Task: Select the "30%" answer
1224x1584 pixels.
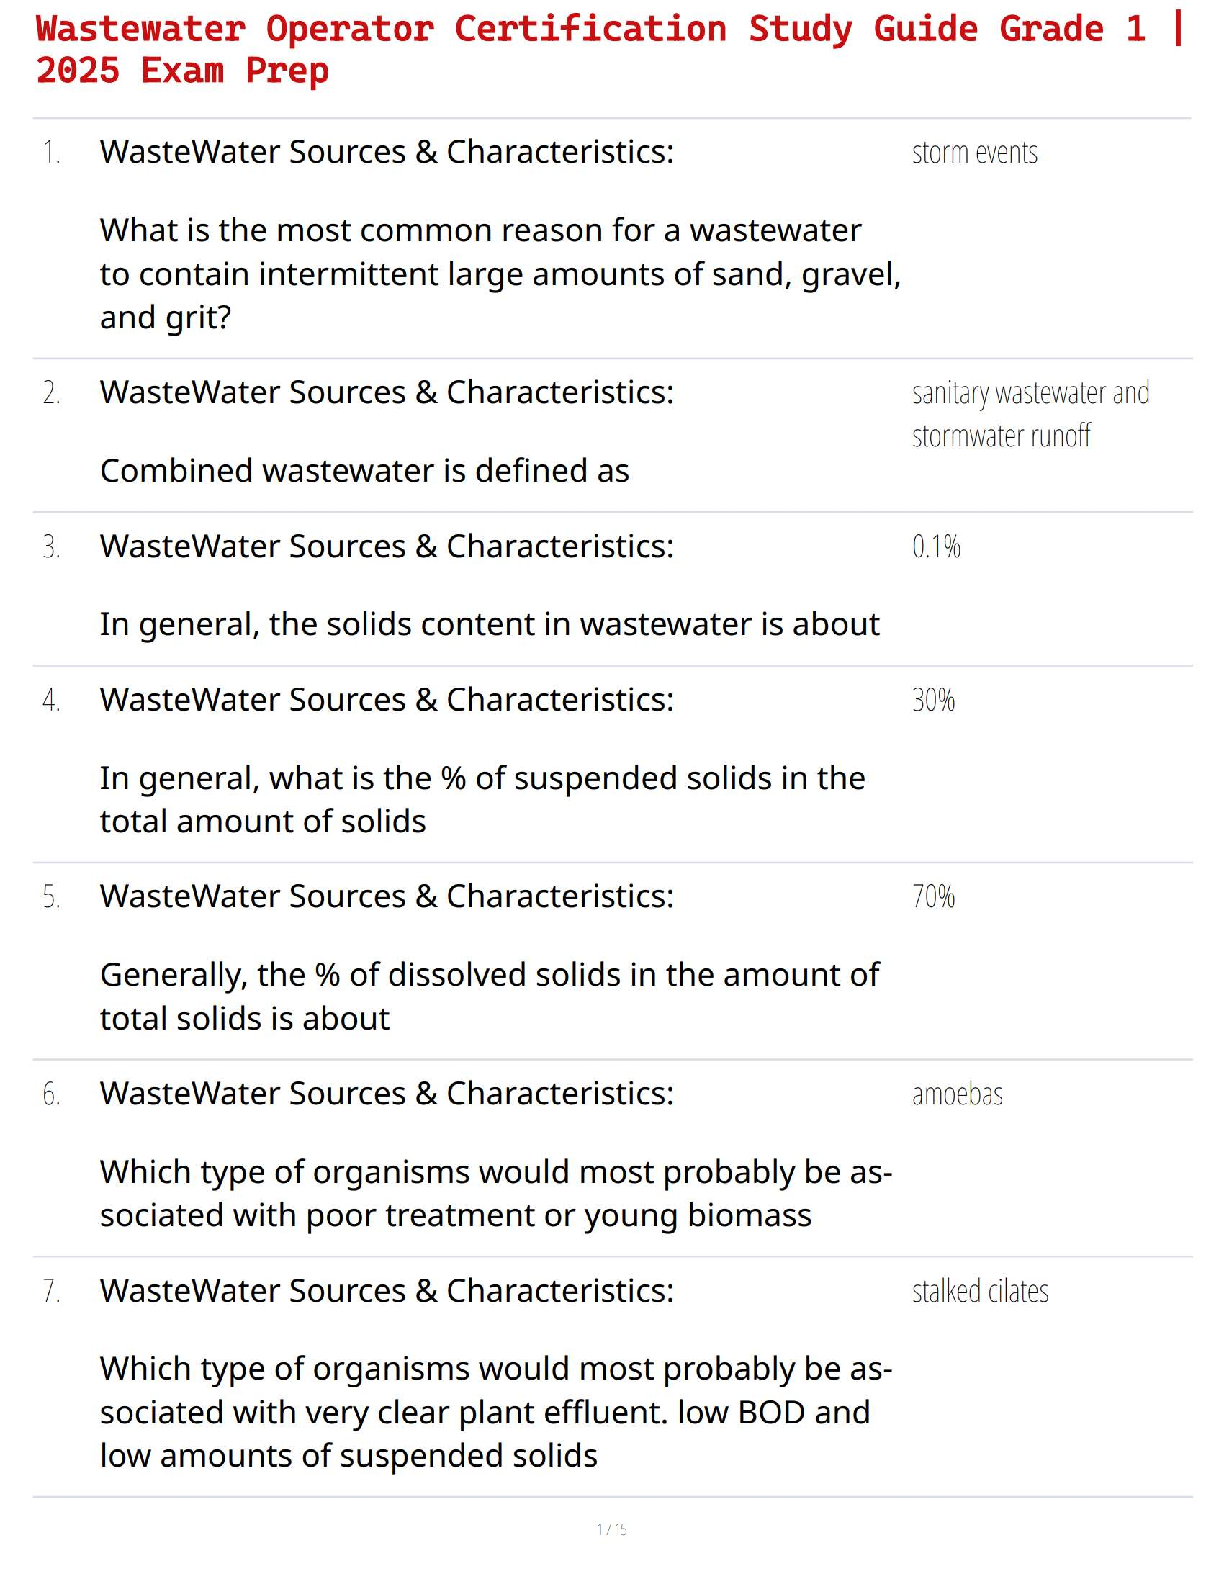Action: click(x=933, y=700)
